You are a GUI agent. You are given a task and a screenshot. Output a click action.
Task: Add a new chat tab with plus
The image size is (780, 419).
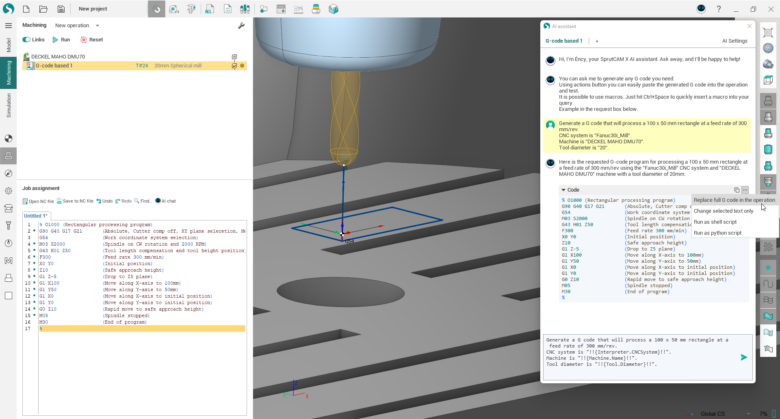click(x=596, y=41)
